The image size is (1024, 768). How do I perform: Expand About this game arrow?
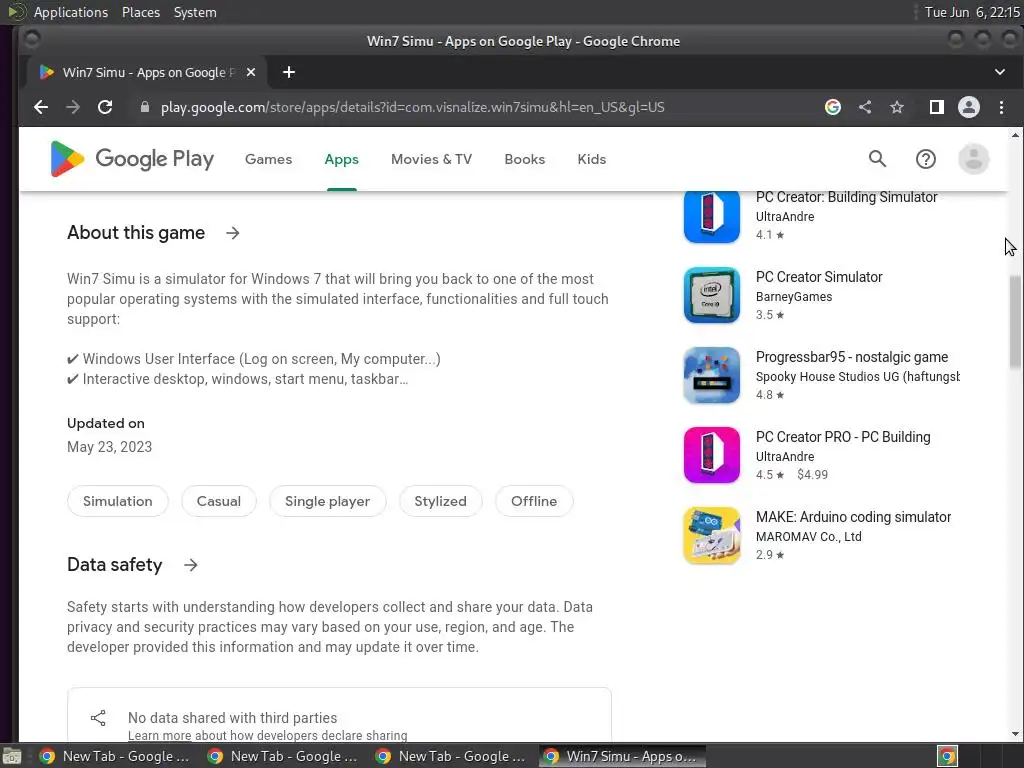click(232, 233)
